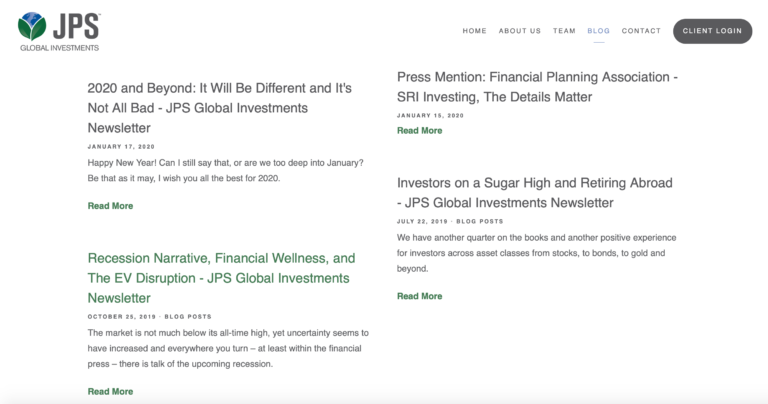Read More under Sugar High post
768x404 pixels.
click(x=419, y=296)
